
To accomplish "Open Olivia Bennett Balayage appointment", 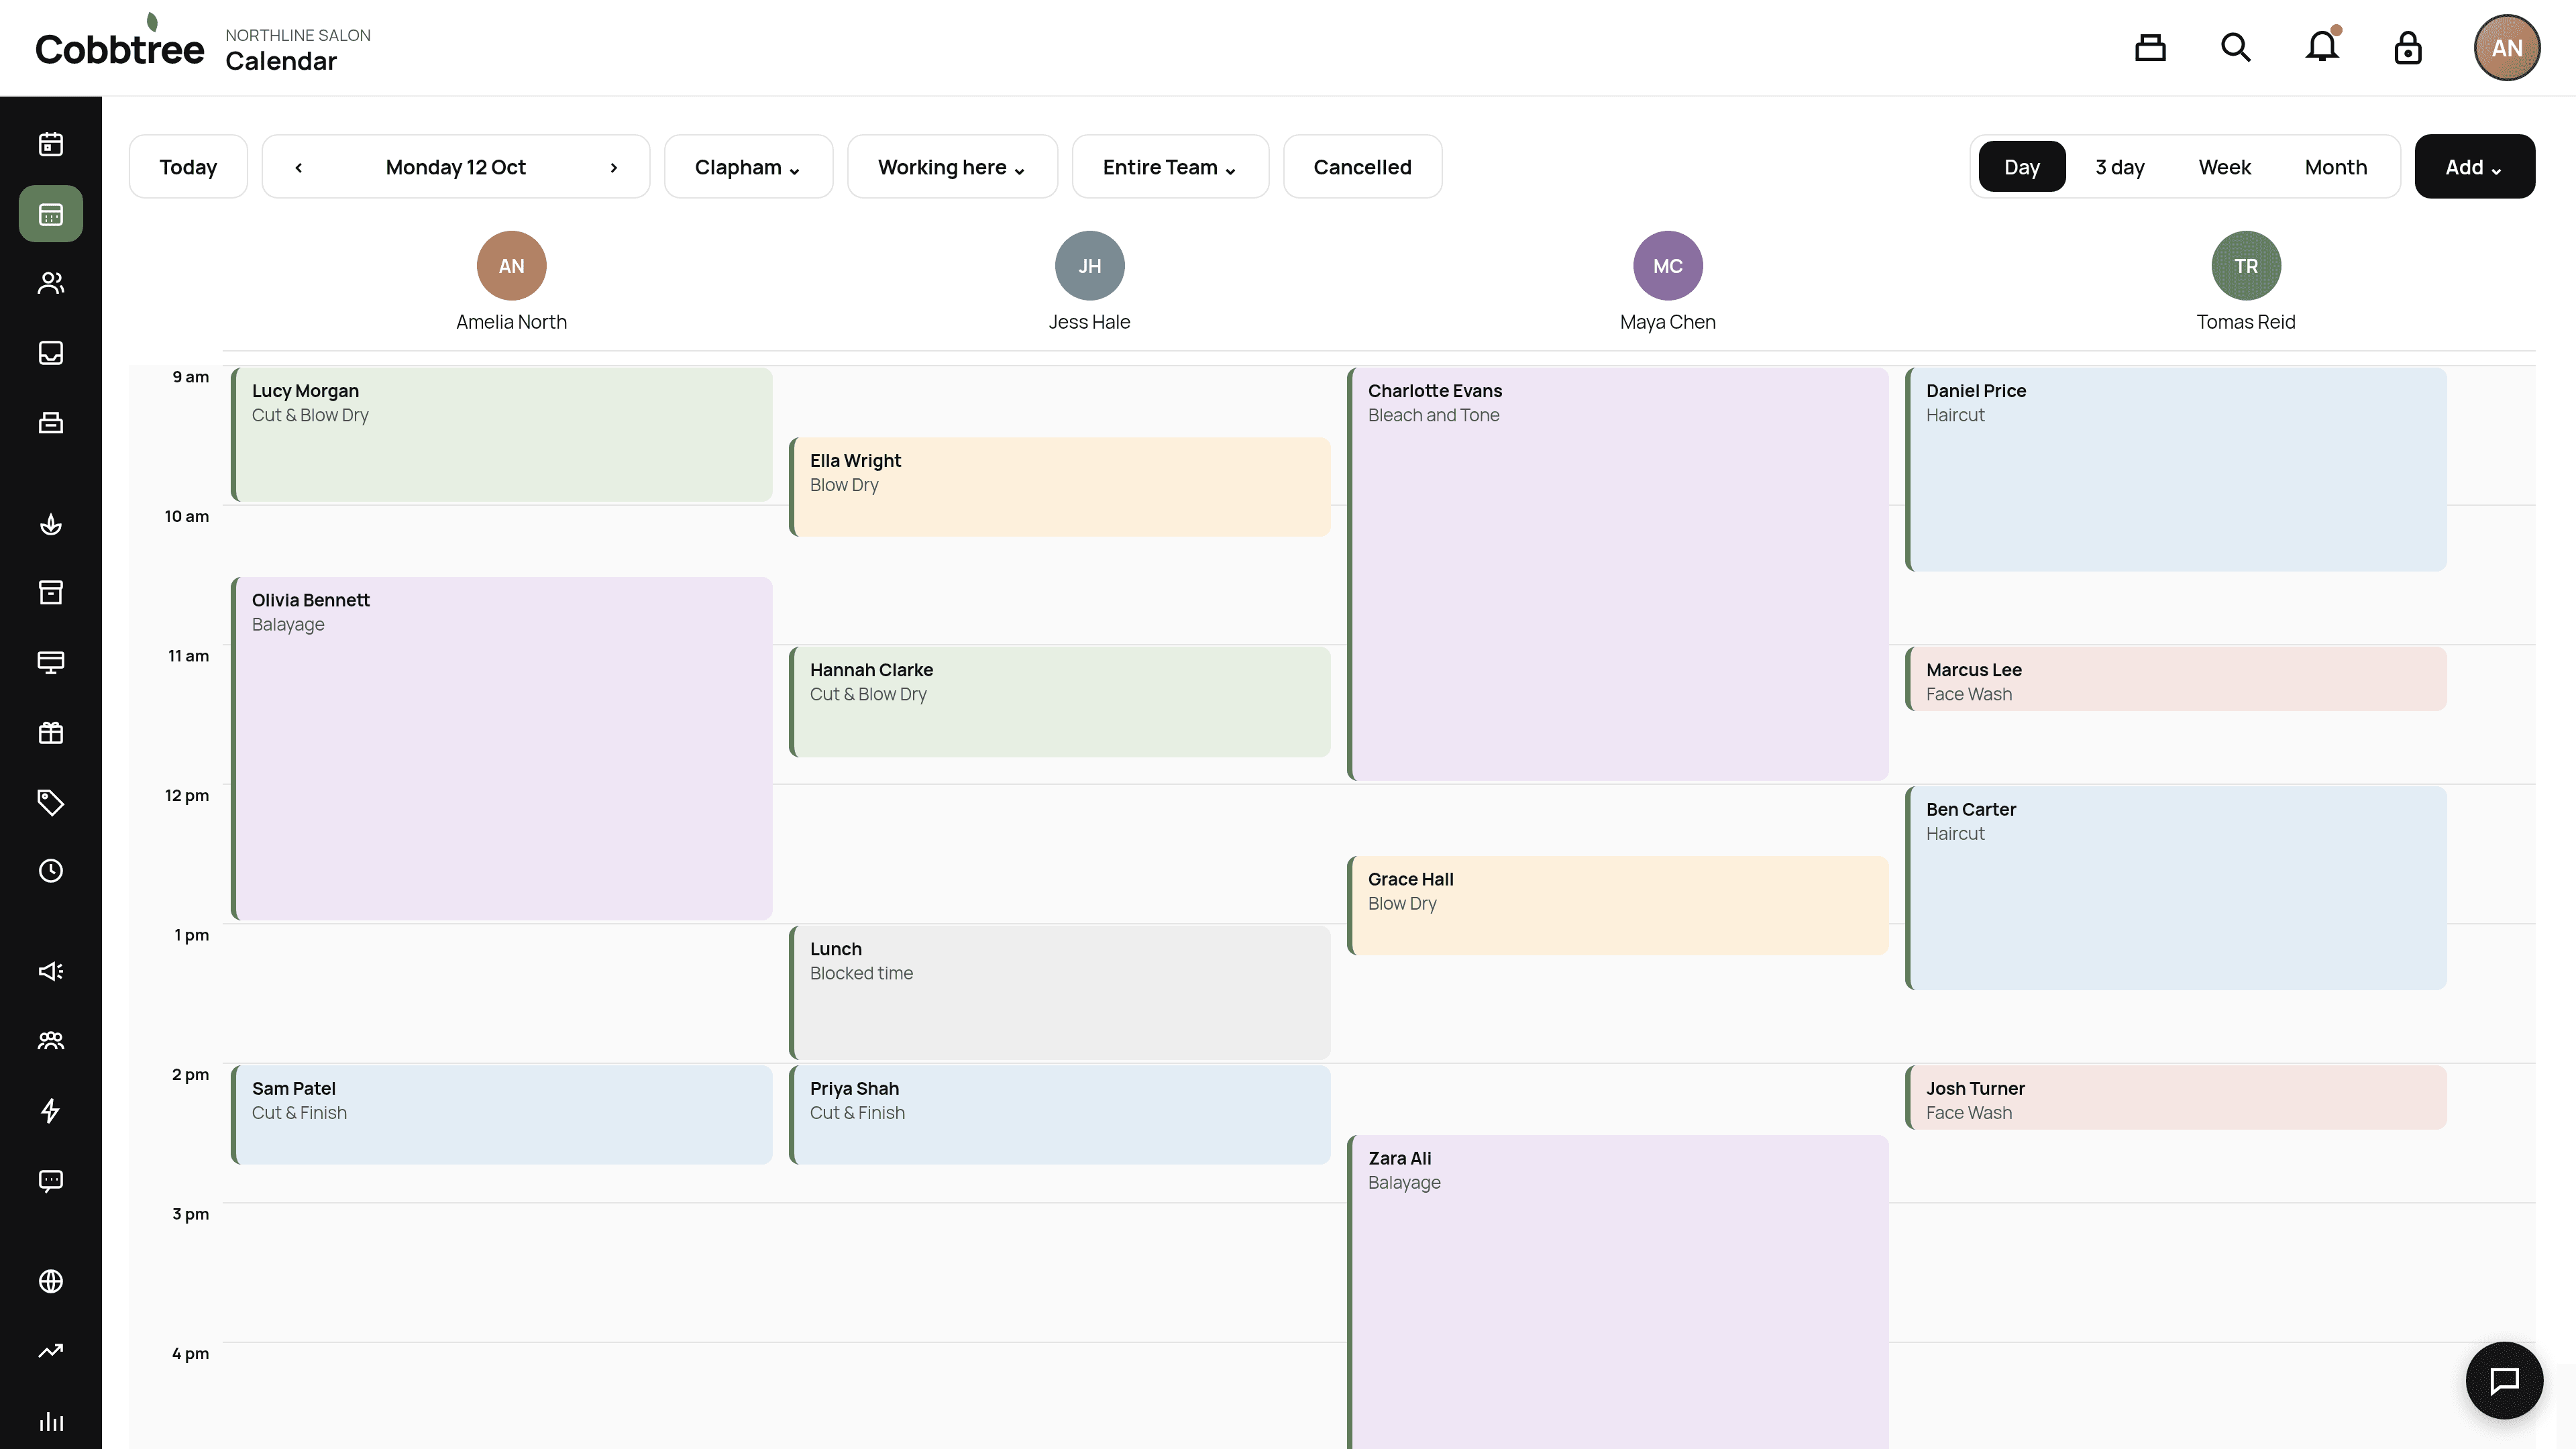I will [x=502, y=748].
